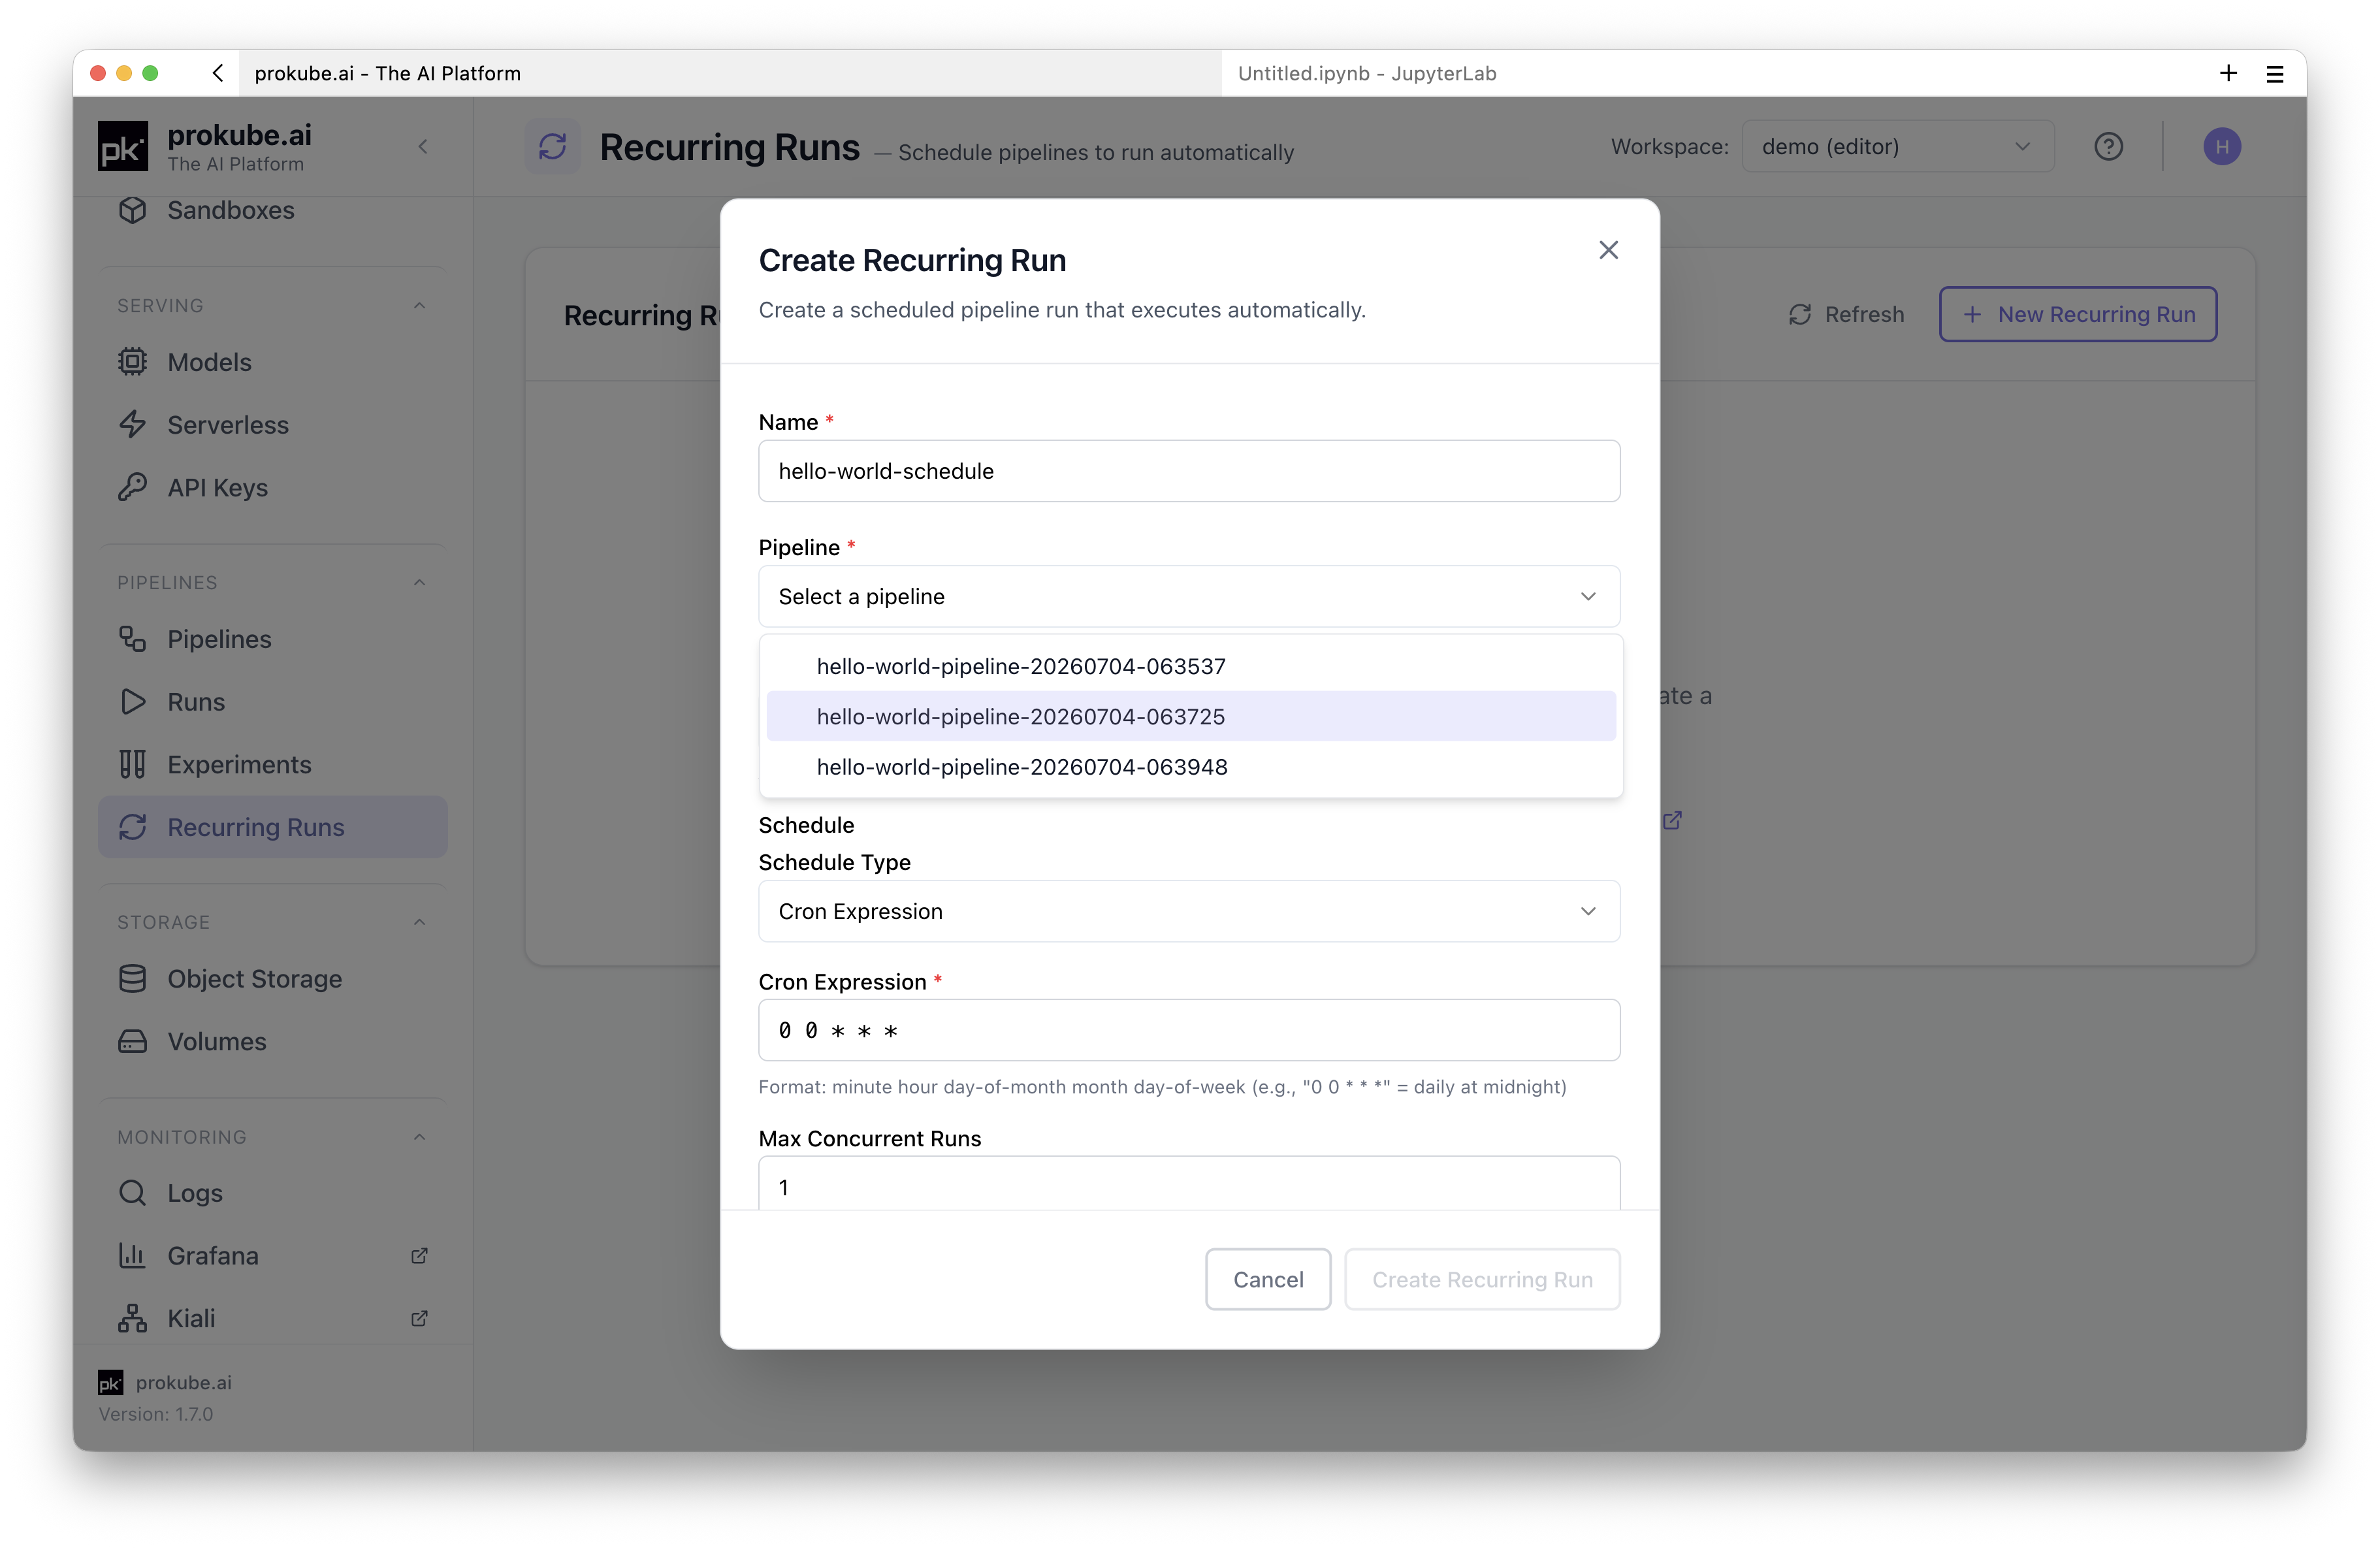Collapse the PIPELINES section
The height and width of the screenshot is (1548, 2380).
point(419,583)
